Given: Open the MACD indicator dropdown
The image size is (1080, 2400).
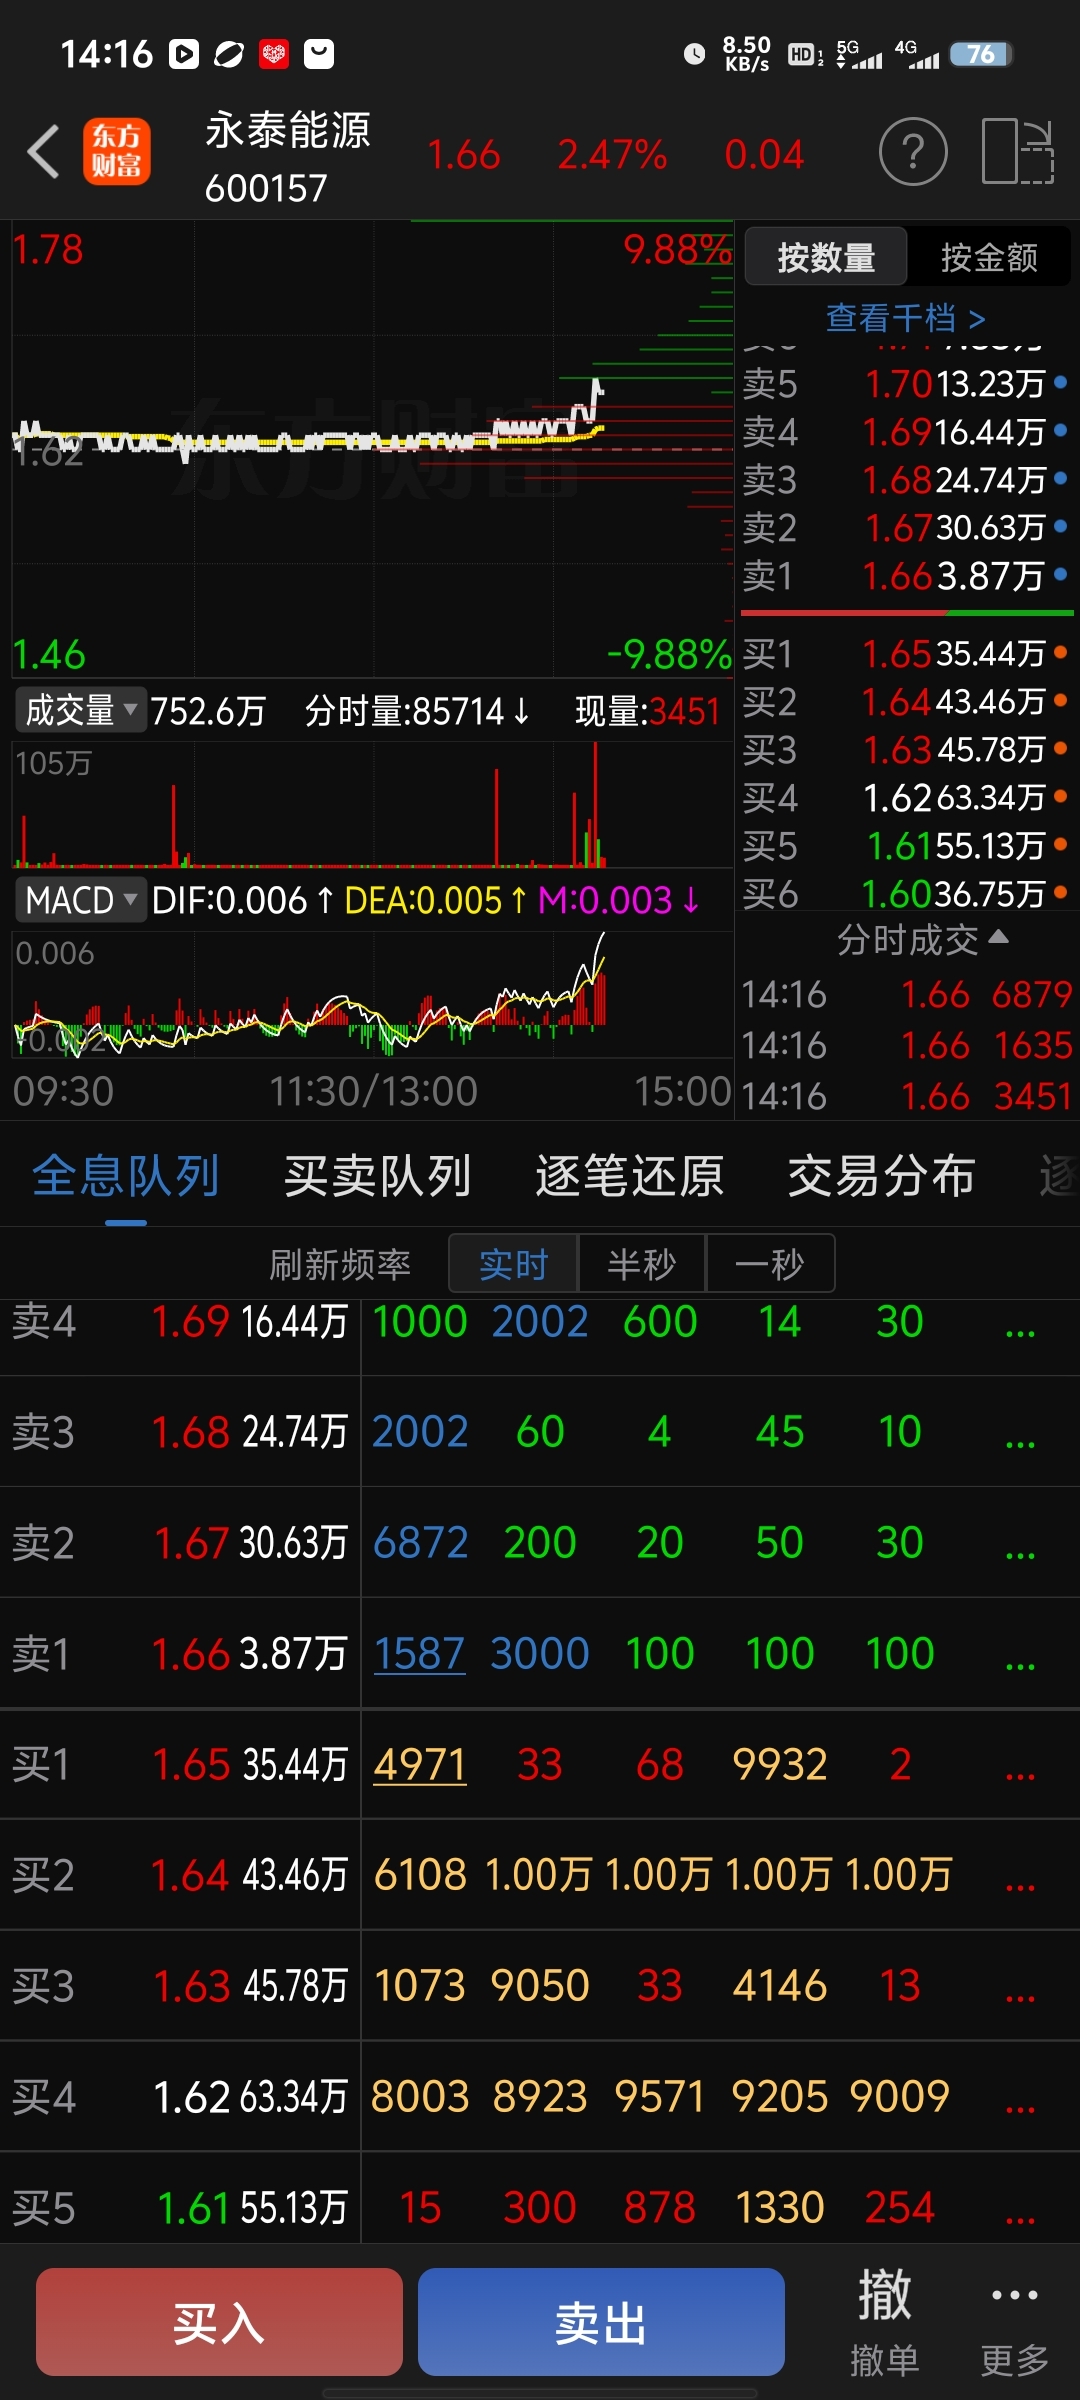Looking at the screenshot, I should 80,900.
